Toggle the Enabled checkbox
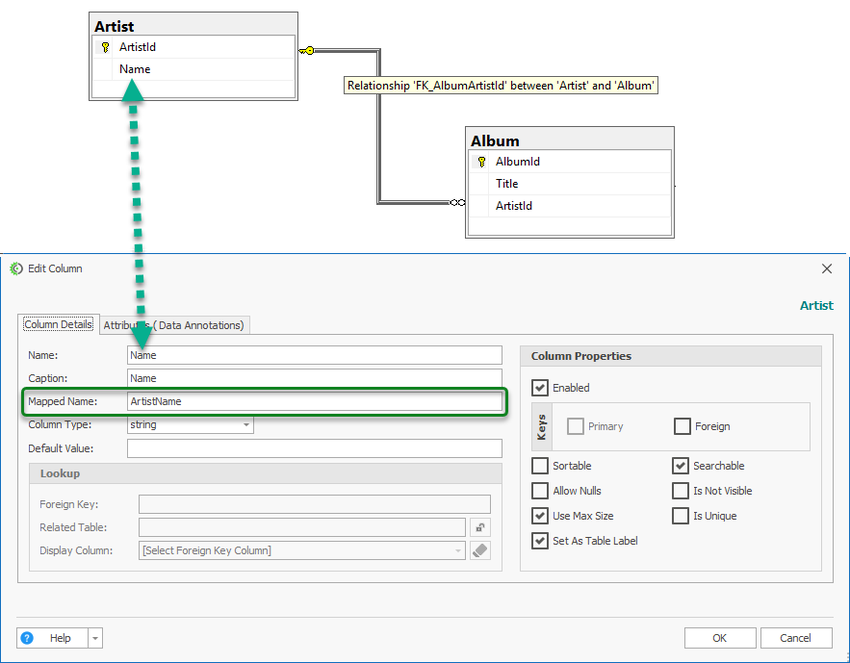The height and width of the screenshot is (663, 850). 540,388
